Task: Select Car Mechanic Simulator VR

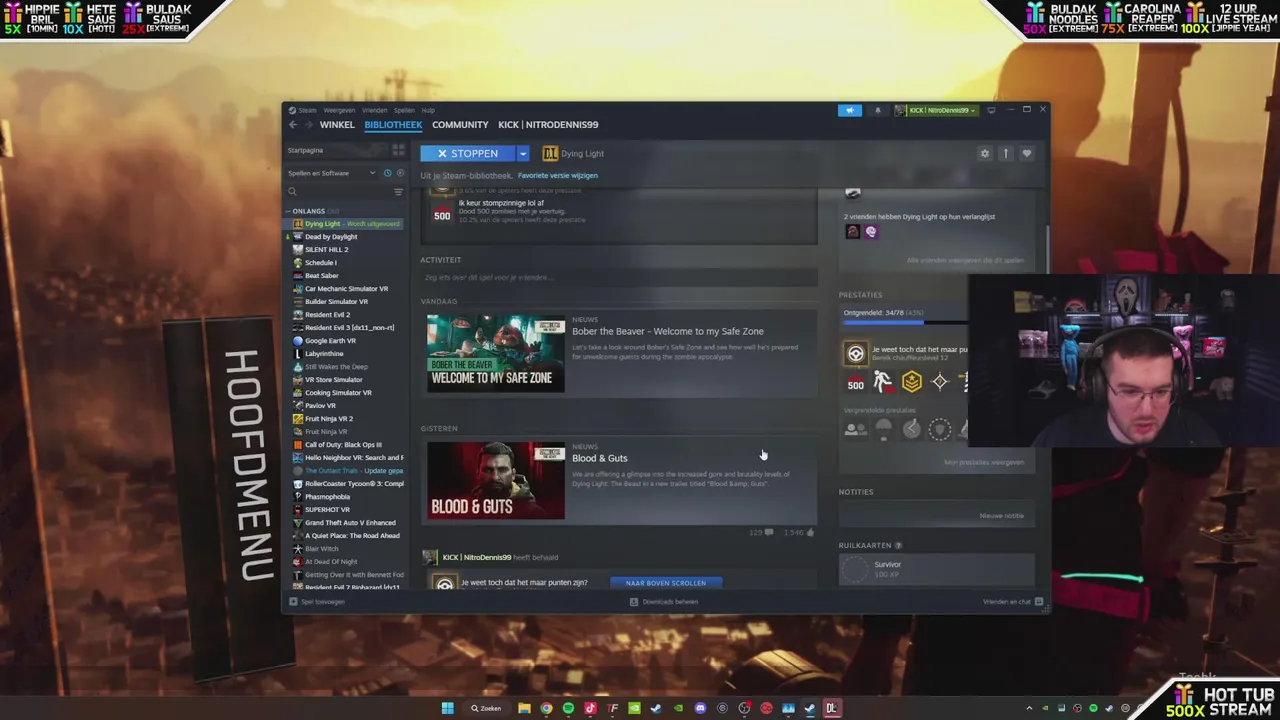Action: coord(346,289)
